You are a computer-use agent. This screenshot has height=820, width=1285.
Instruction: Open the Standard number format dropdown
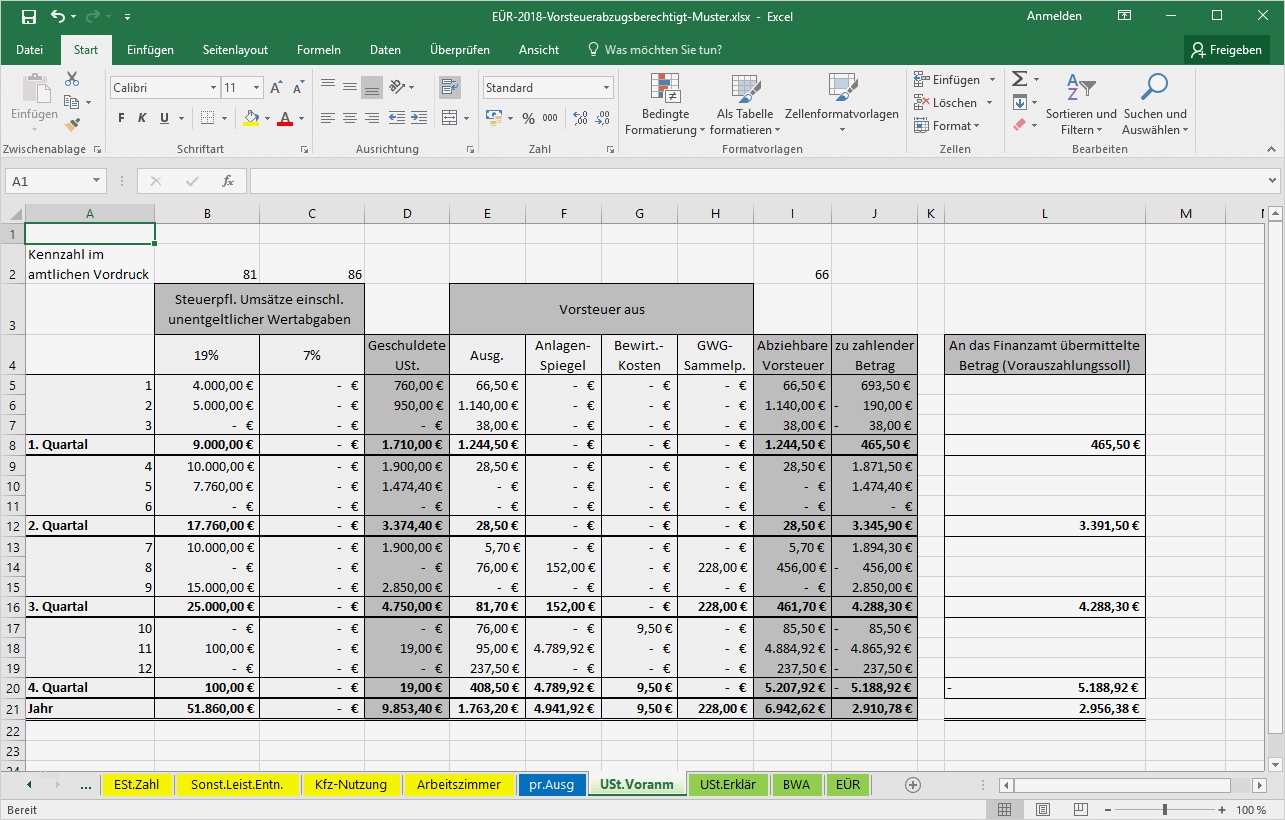click(x=547, y=87)
